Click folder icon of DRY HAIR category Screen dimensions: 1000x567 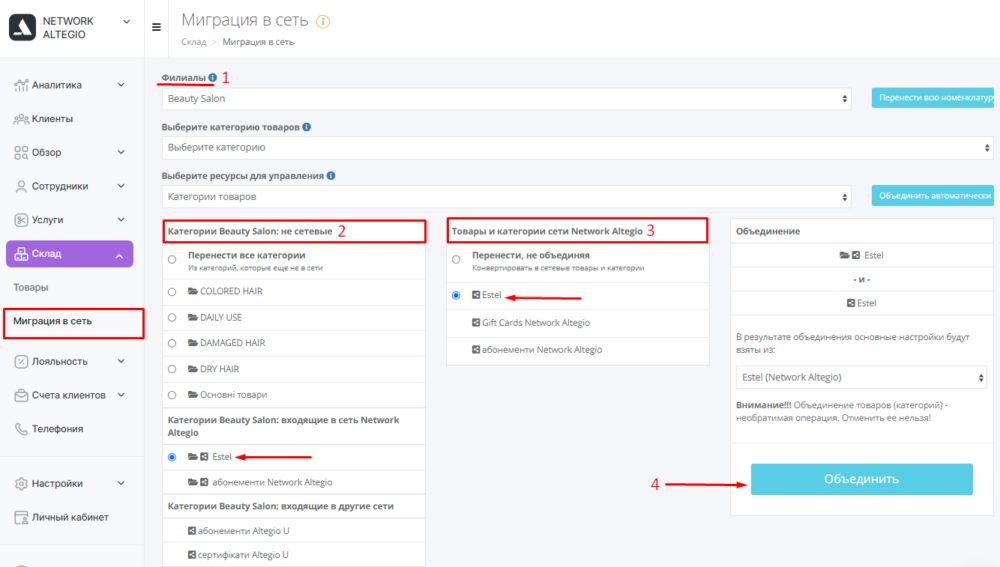click(x=193, y=369)
